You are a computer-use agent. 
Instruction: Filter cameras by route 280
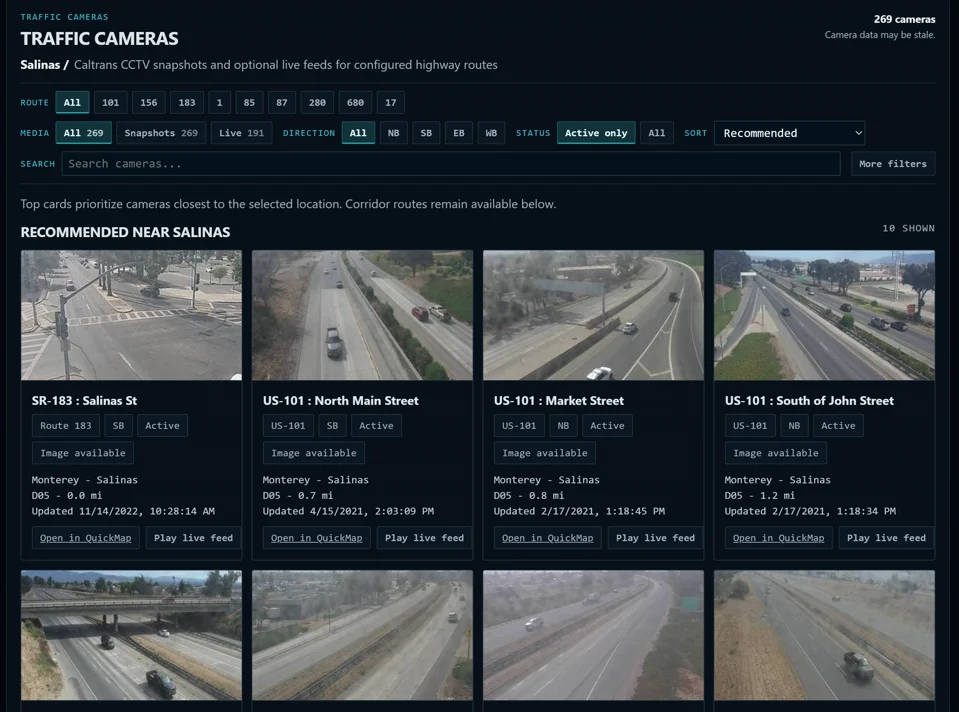click(317, 102)
